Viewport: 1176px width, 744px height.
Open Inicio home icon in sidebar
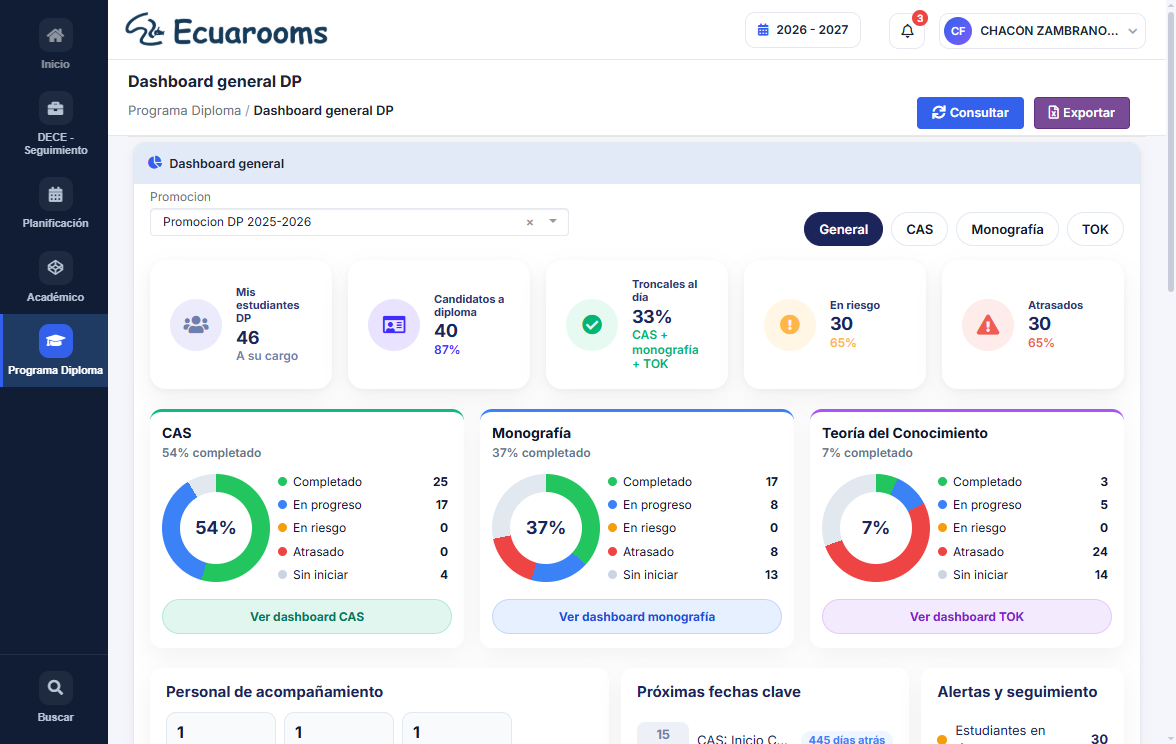(x=56, y=35)
